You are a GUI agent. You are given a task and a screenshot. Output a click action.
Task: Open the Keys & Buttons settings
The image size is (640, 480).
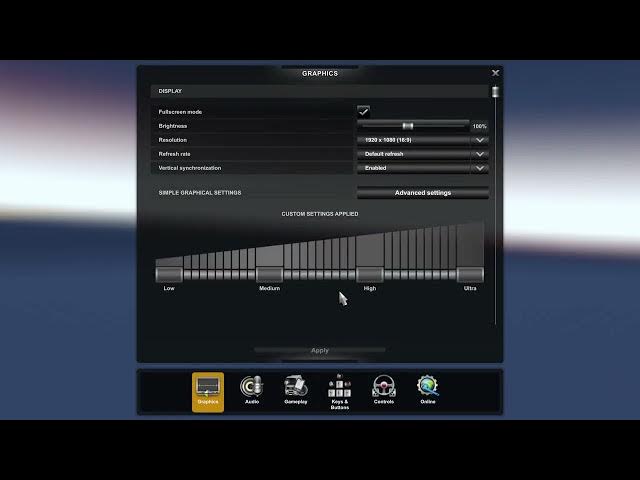(340, 392)
